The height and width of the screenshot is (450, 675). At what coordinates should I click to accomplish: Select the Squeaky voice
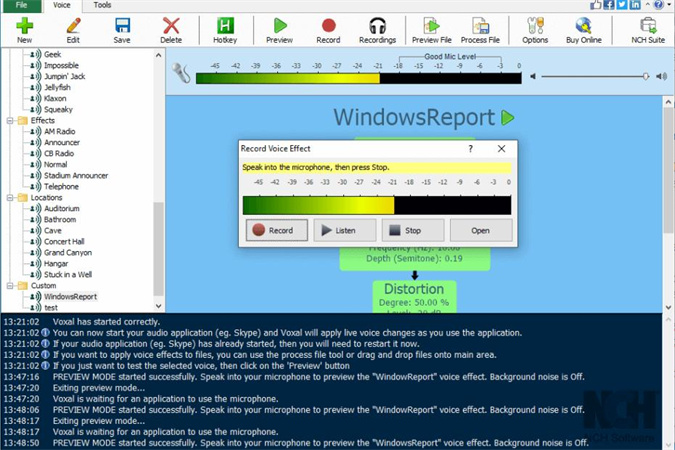click(x=58, y=109)
